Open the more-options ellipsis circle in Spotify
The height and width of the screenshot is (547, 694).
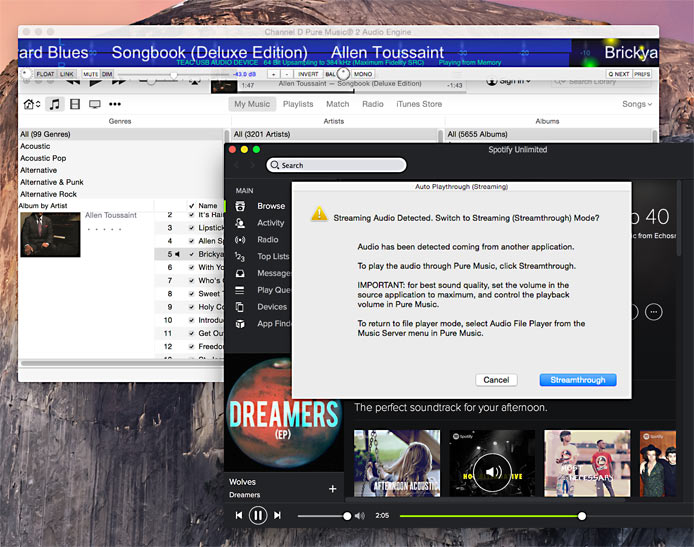[654, 312]
